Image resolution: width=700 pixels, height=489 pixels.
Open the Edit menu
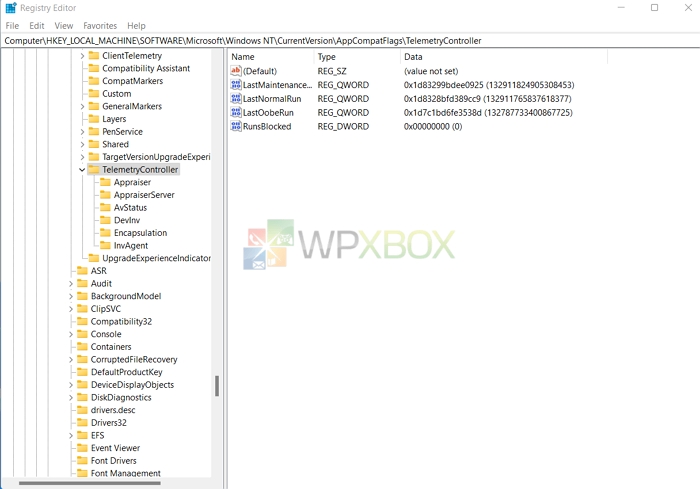37,26
